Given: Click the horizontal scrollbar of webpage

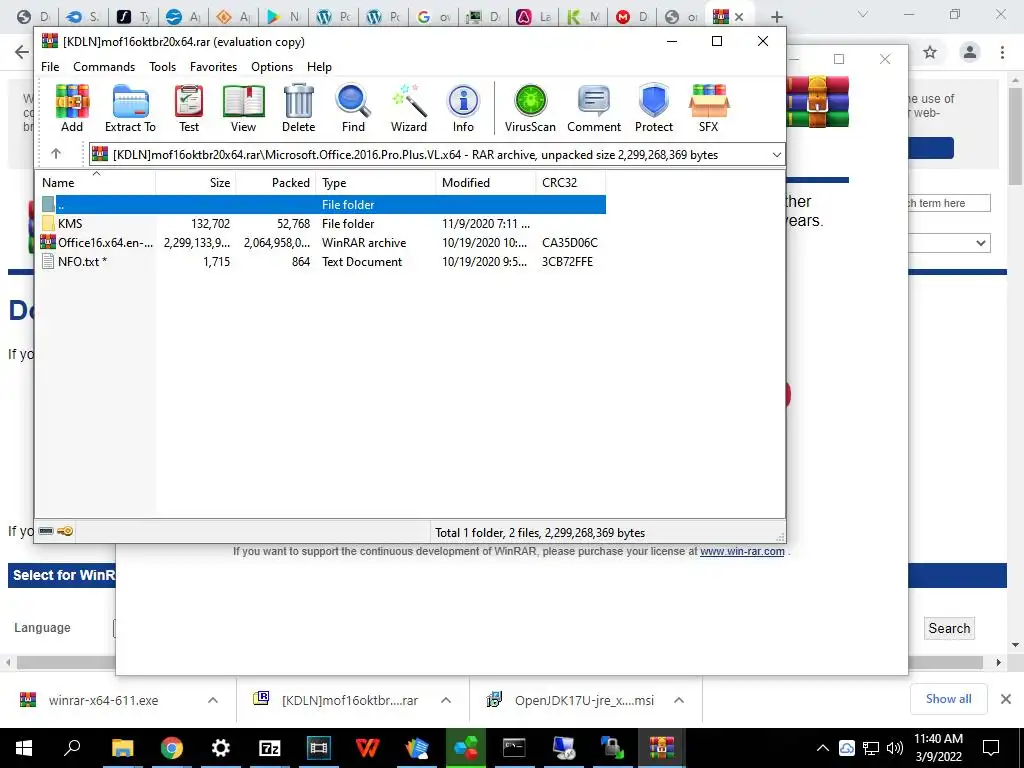Looking at the screenshot, I should [x=502, y=662].
